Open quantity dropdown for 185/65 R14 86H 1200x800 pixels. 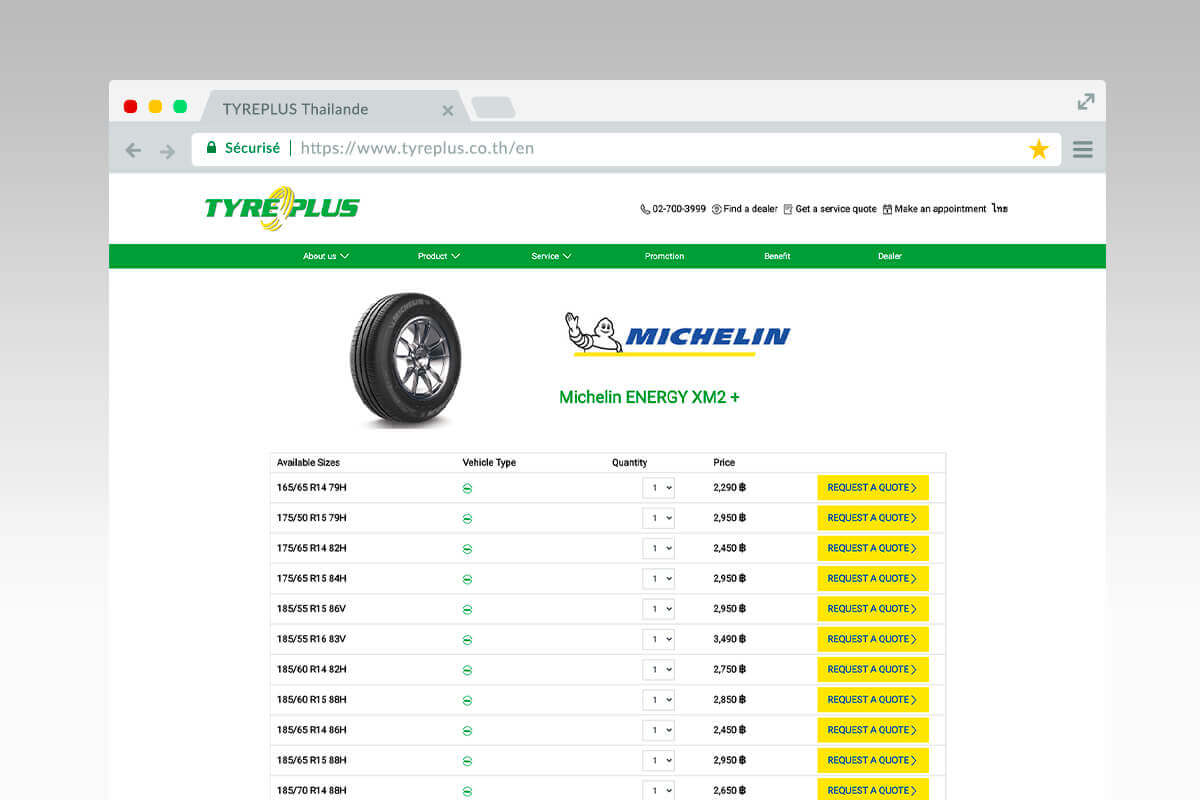click(x=658, y=730)
